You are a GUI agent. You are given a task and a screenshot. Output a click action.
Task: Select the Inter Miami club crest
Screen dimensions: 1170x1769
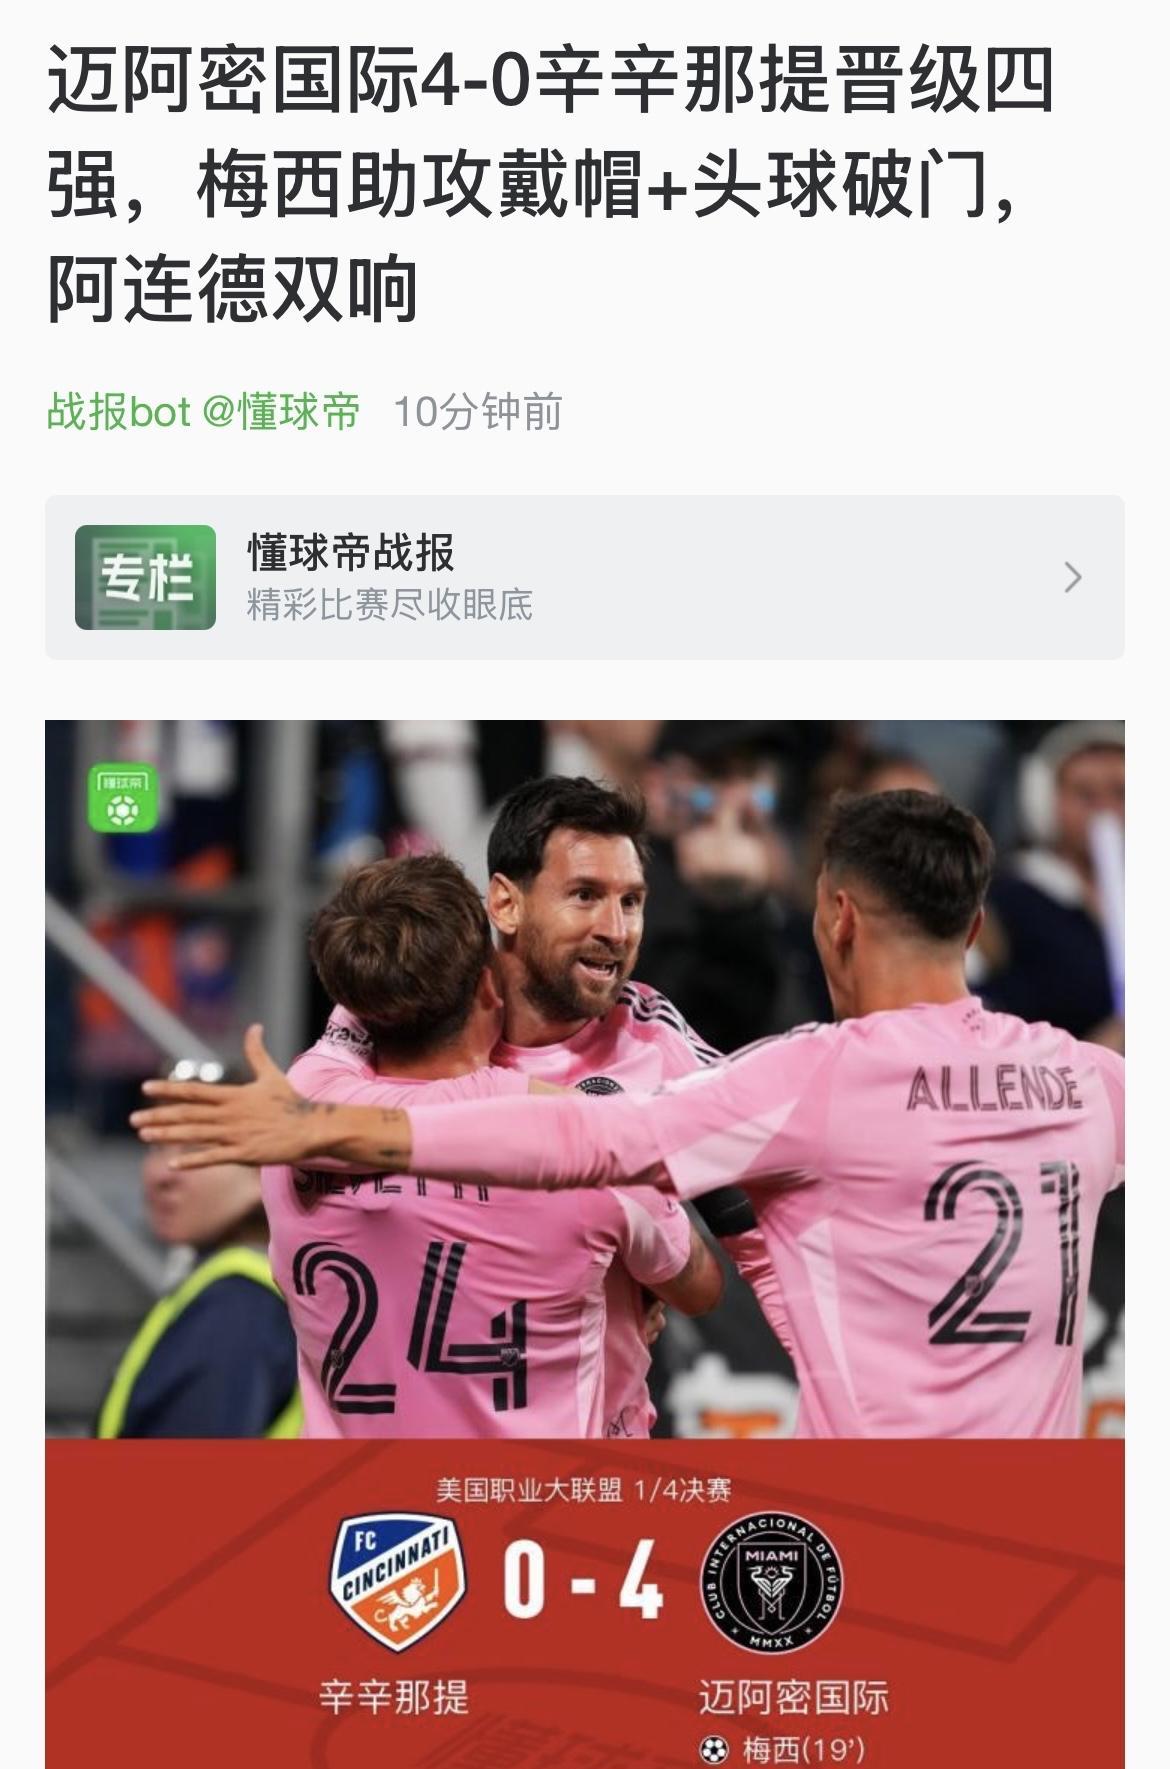pos(772,1581)
